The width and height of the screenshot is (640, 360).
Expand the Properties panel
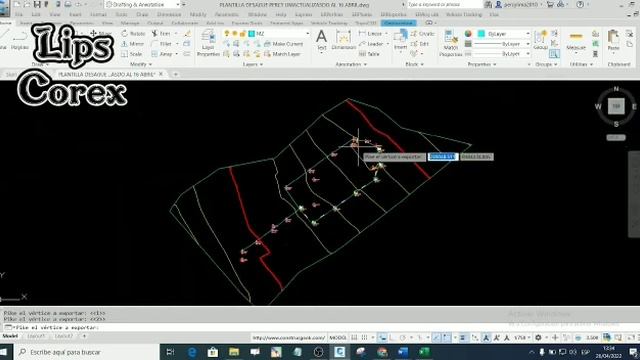[x=482, y=64]
